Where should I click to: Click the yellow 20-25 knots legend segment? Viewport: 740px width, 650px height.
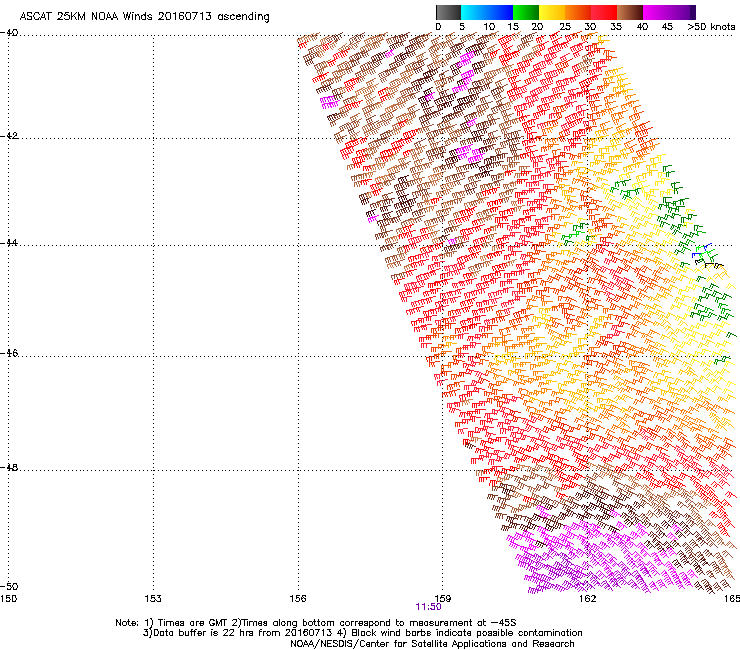[x=552, y=12]
